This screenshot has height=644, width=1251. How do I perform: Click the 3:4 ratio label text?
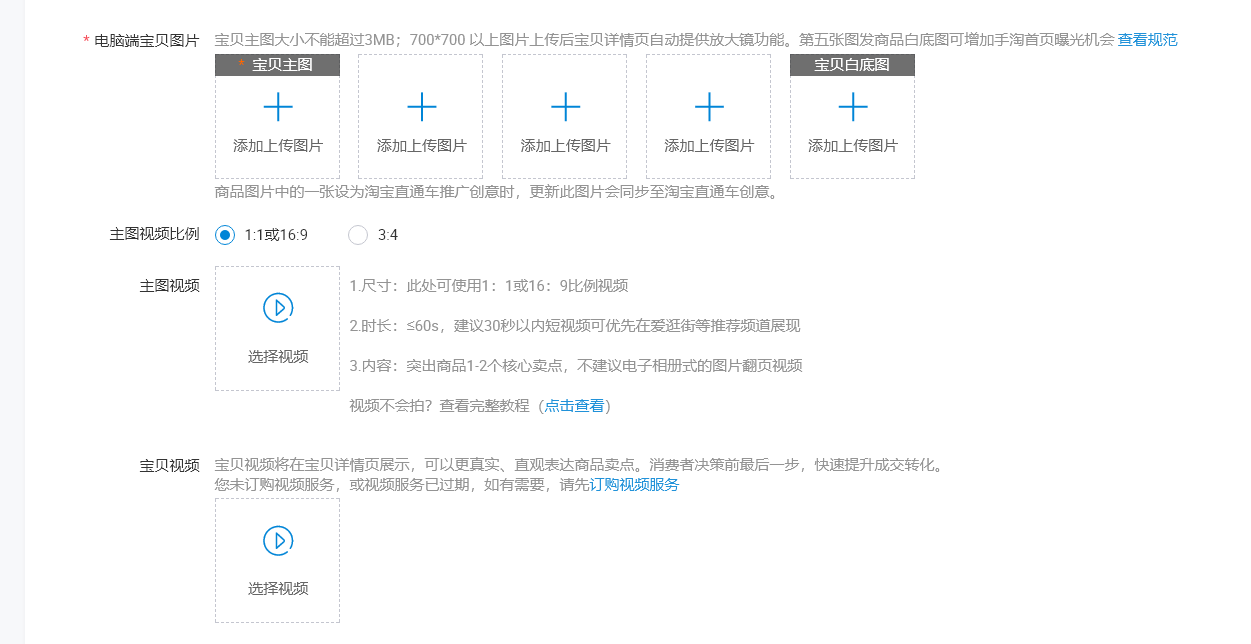[x=388, y=235]
